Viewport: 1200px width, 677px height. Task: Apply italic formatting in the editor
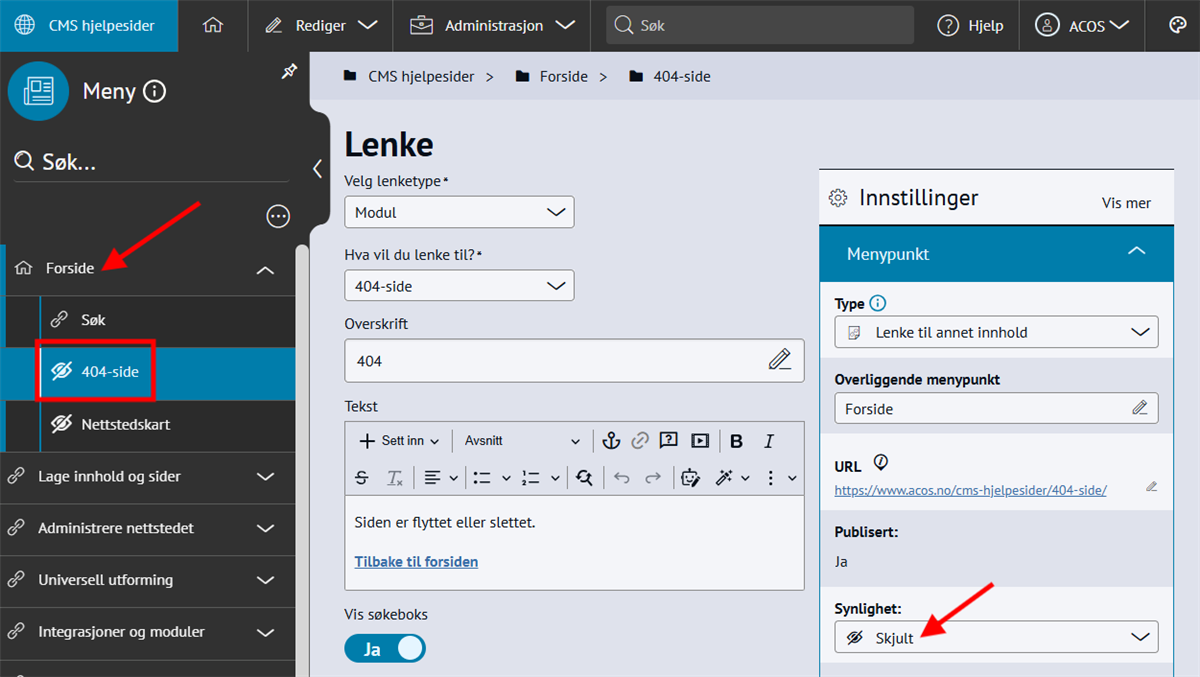pos(769,441)
